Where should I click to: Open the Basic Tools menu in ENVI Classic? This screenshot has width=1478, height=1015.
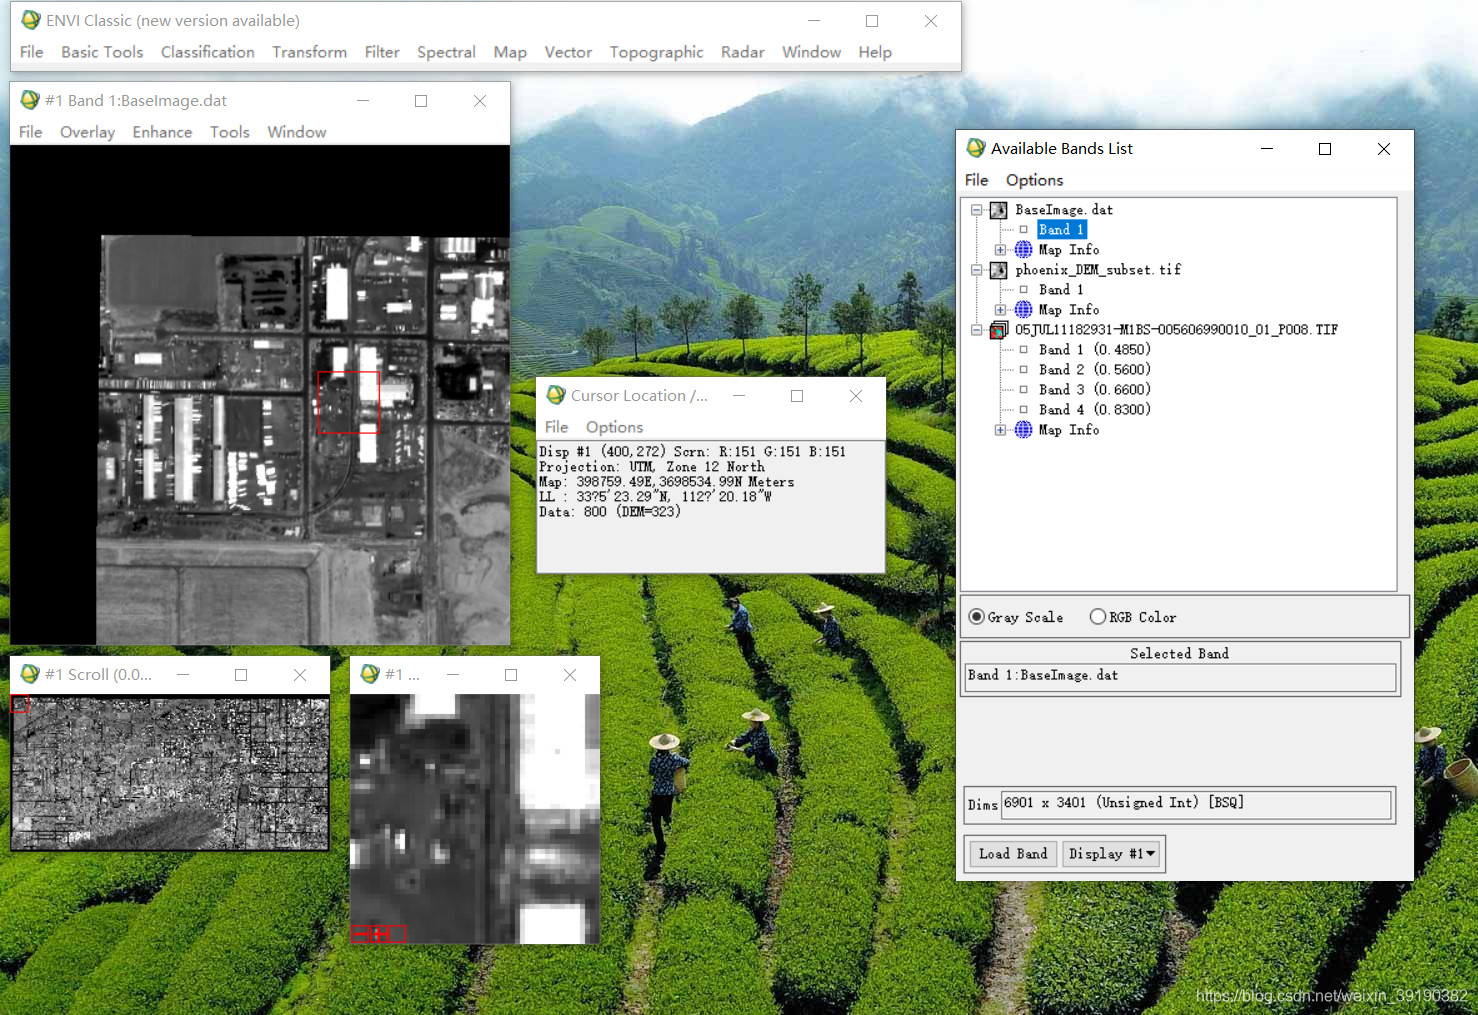[x=102, y=52]
